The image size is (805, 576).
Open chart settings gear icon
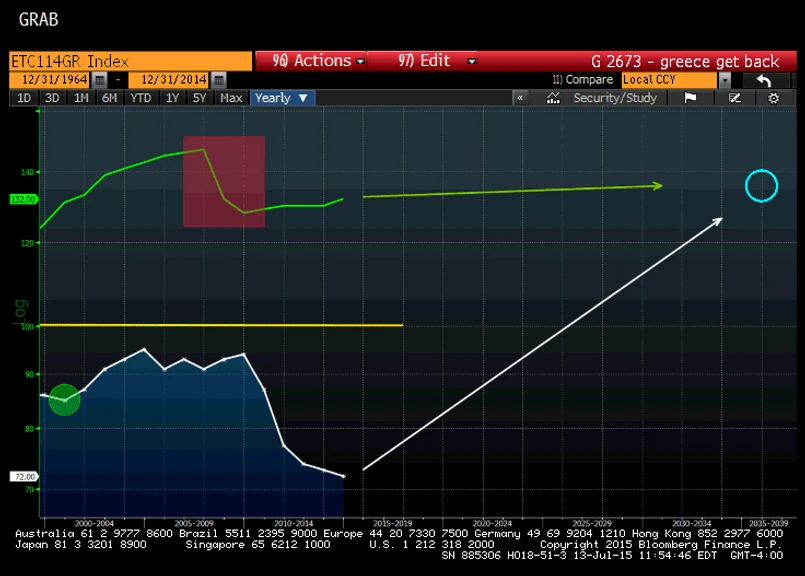pyautogui.click(x=773, y=98)
